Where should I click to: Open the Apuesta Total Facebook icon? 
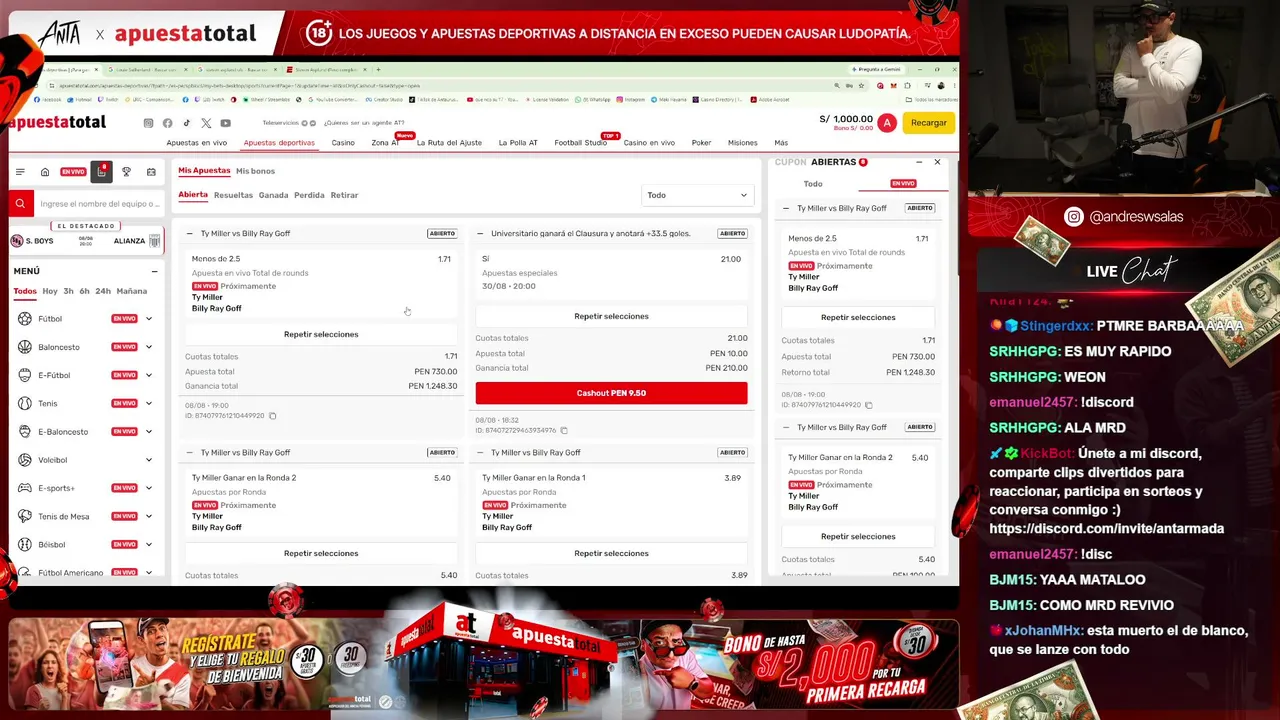point(168,123)
